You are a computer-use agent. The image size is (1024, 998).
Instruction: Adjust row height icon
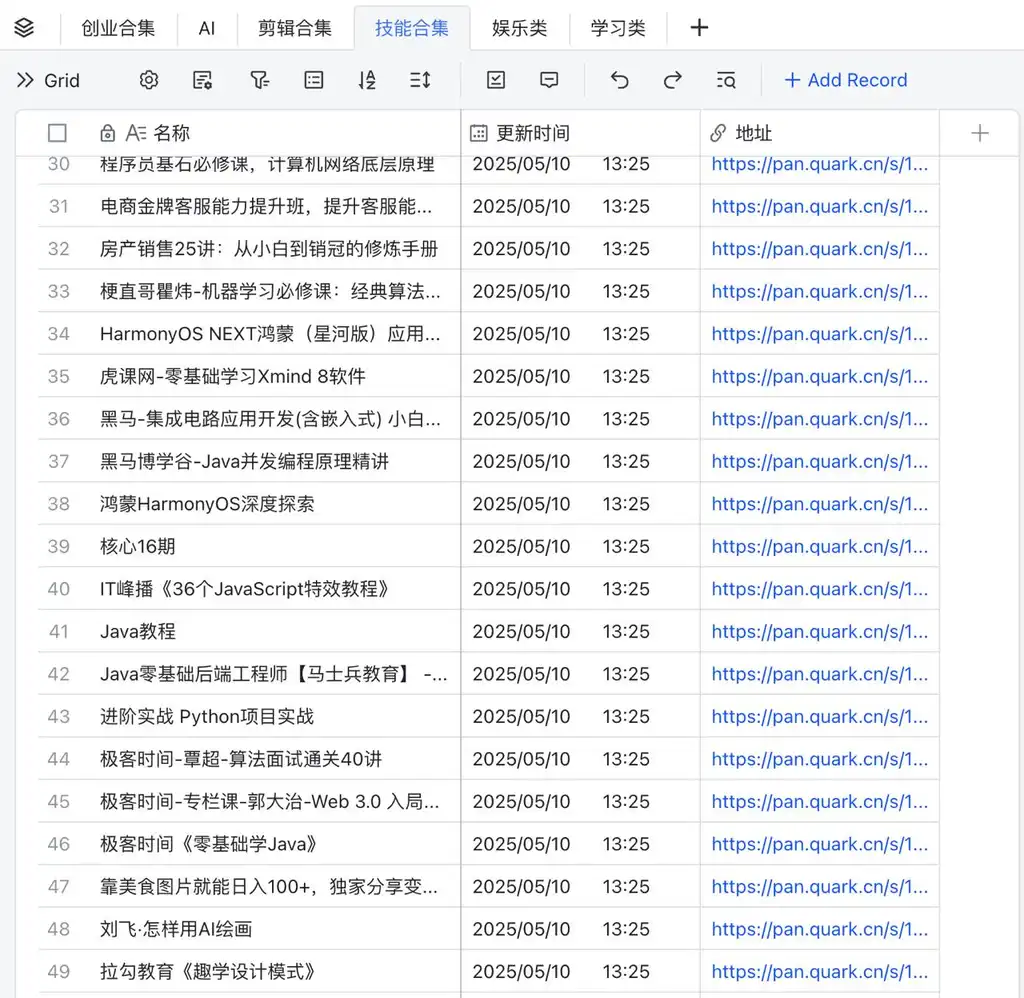coord(420,80)
